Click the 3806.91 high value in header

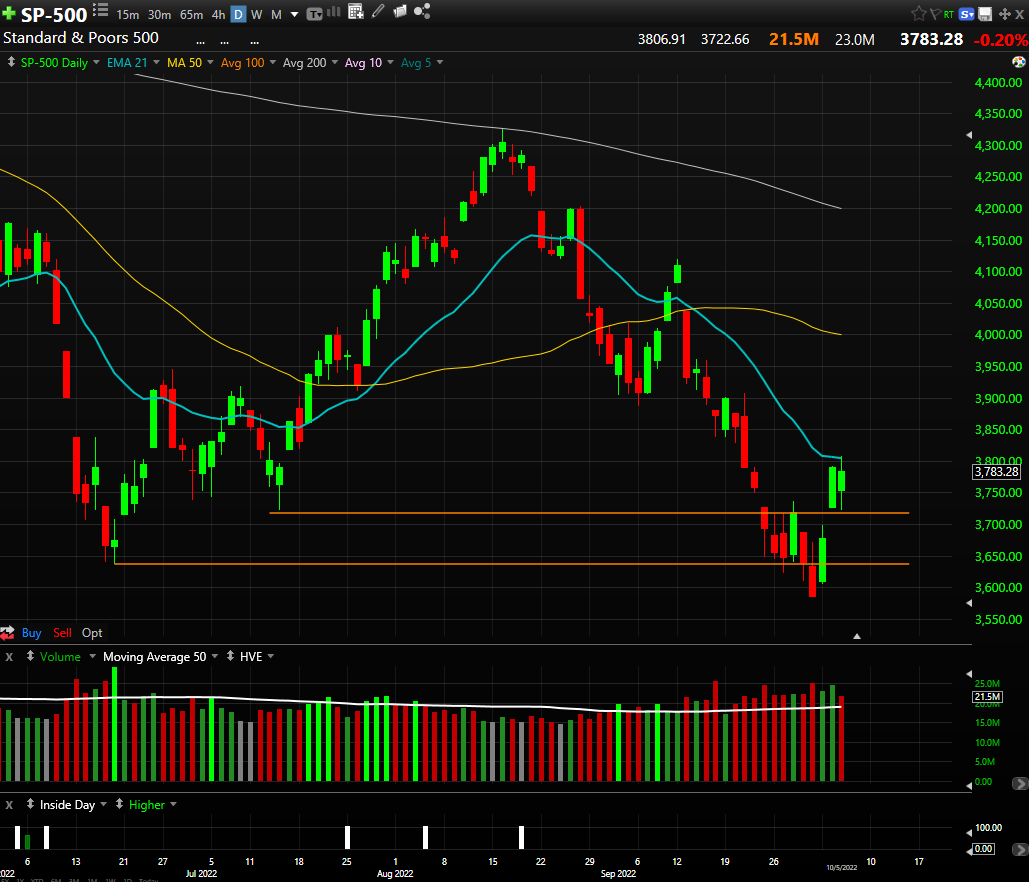662,39
